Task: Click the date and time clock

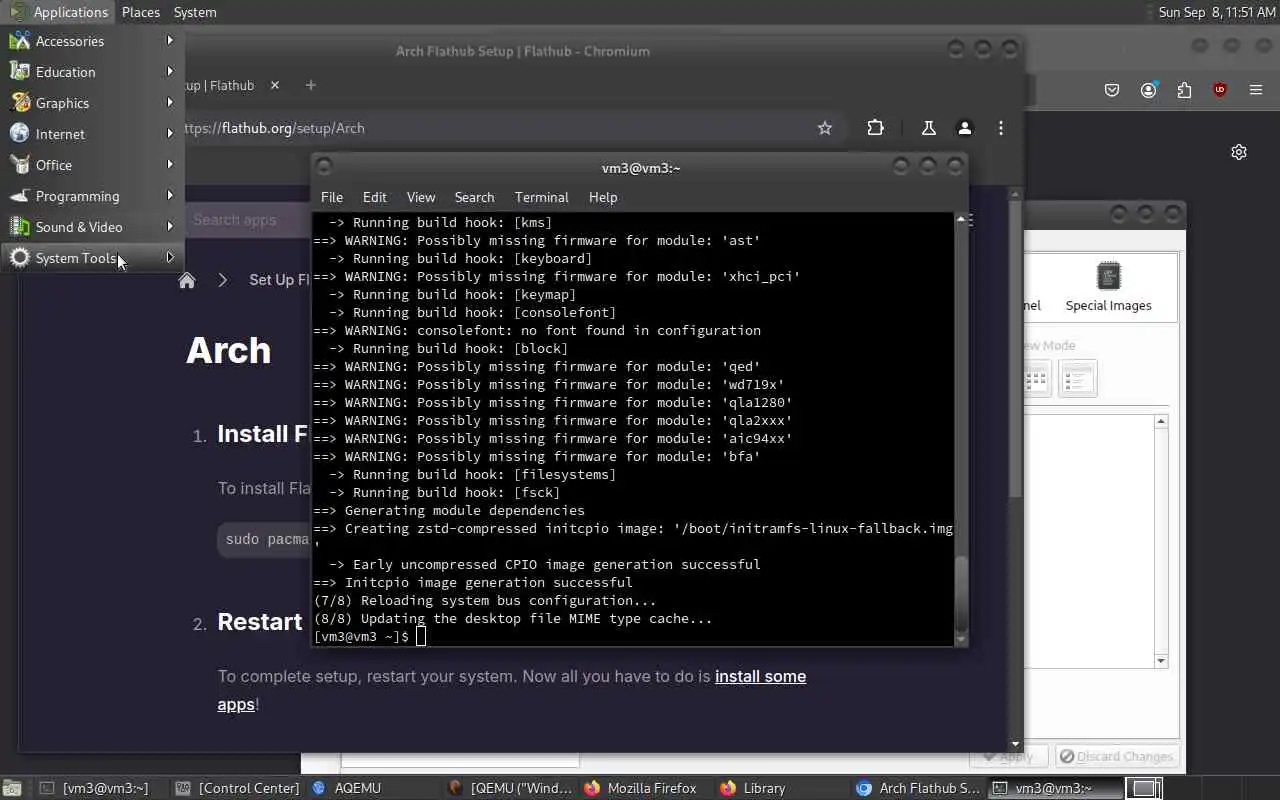Action: coord(1217,12)
